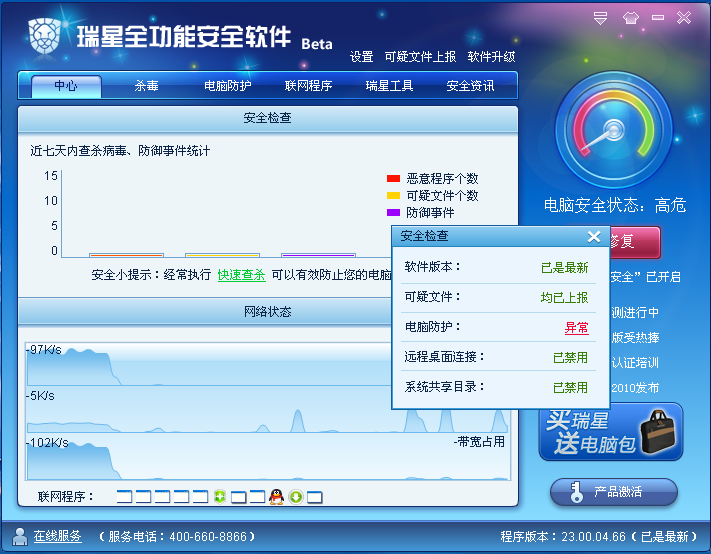This screenshot has width=711, height=554.
Task: Click the 快速查杀 green link
Action: (x=242, y=275)
